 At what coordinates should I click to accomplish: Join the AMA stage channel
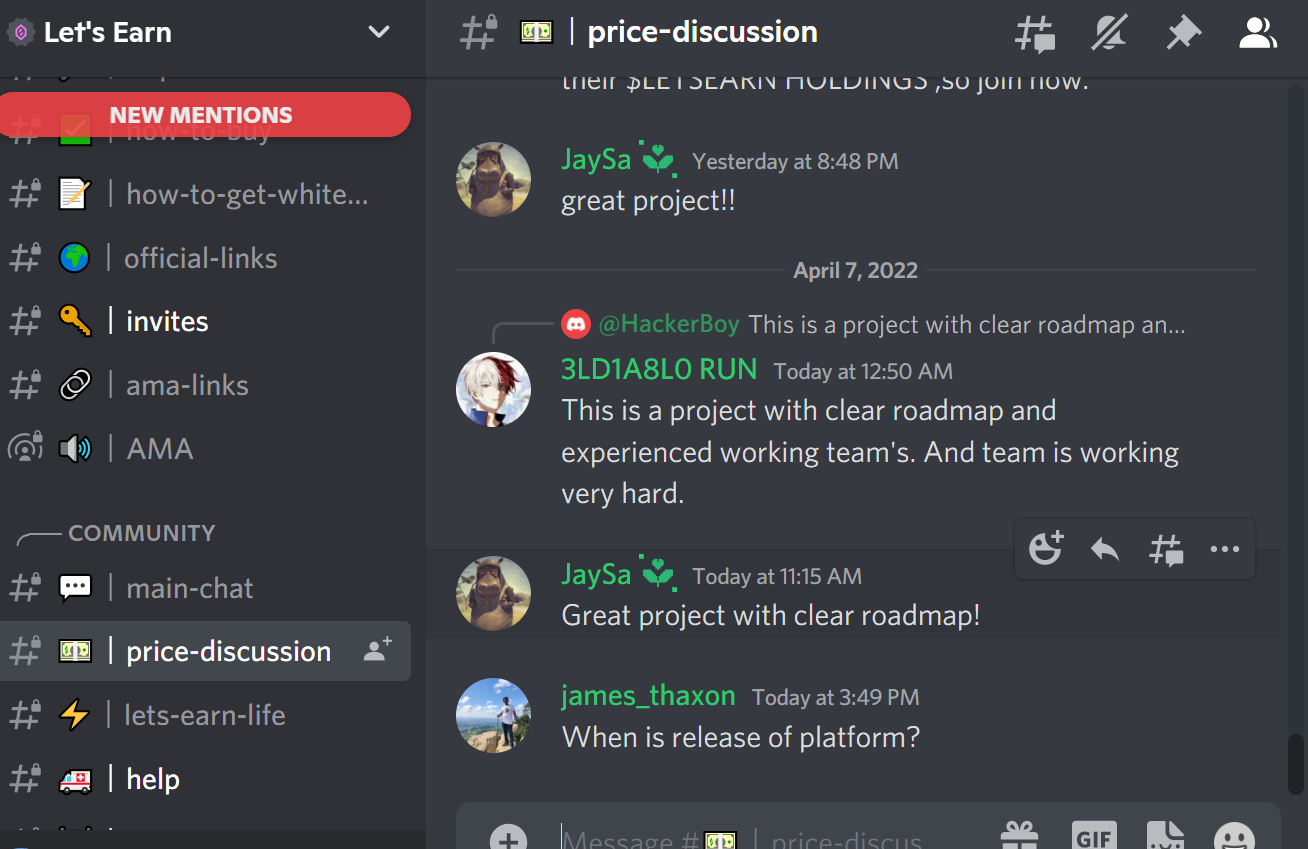205,448
